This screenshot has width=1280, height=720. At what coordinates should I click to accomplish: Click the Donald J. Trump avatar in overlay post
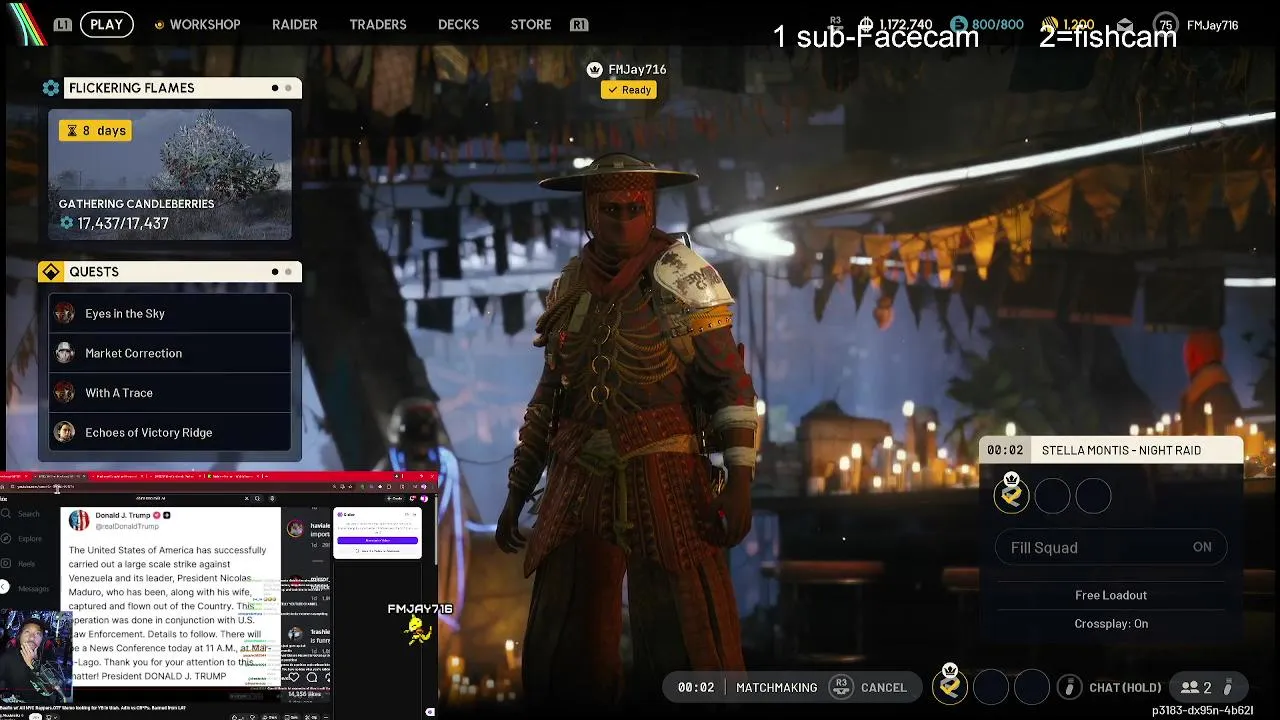coord(79,520)
